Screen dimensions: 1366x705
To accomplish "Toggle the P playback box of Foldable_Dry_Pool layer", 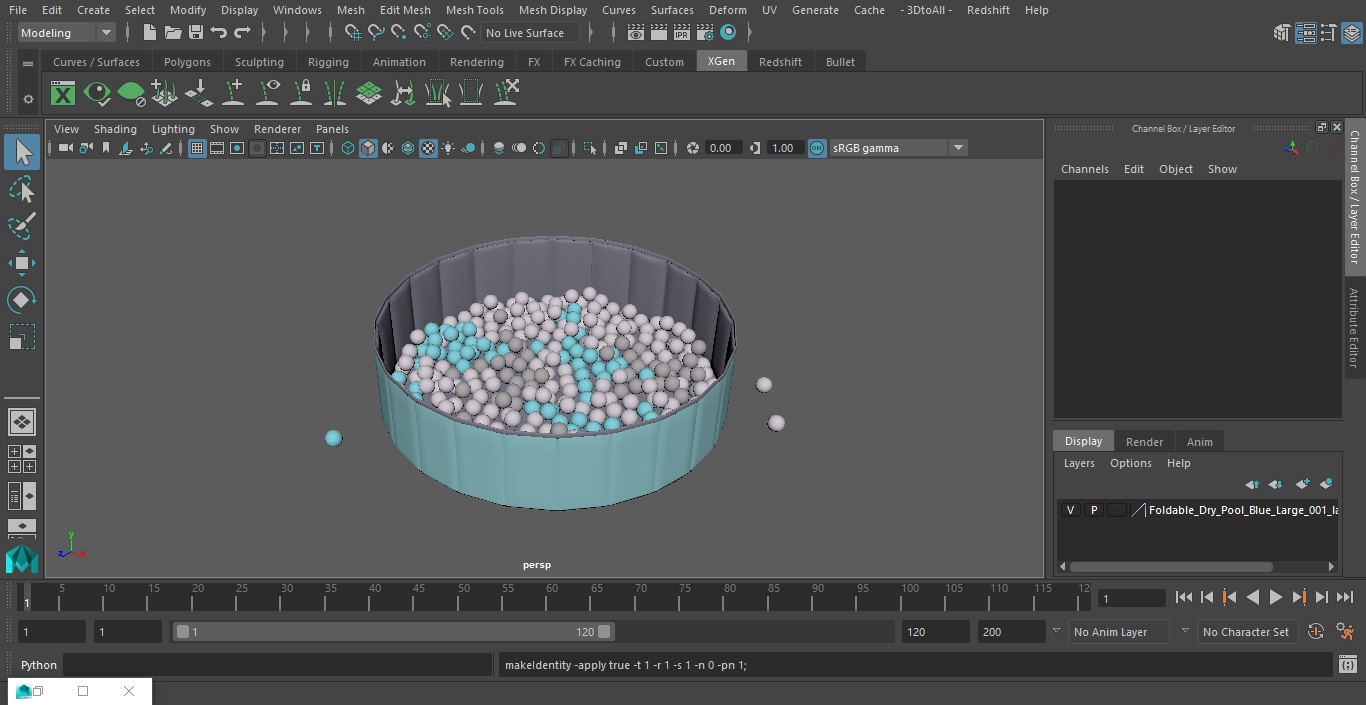I will pyautogui.click(x=1093, y=510).
